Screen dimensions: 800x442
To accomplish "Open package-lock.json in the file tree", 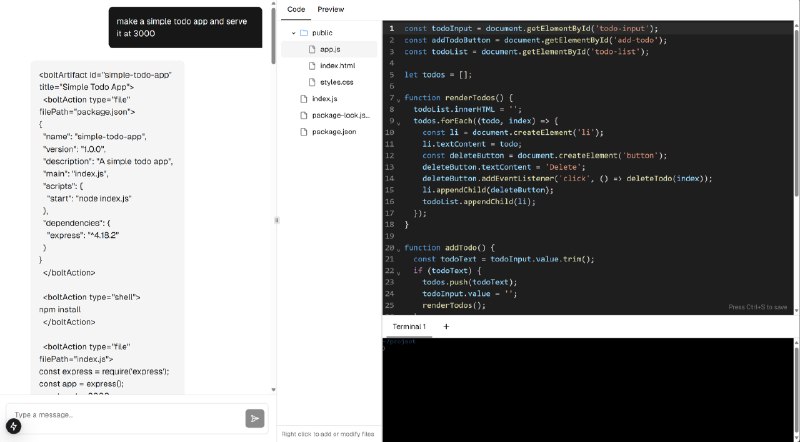I will pyautogui.click(x=340, y=115).
